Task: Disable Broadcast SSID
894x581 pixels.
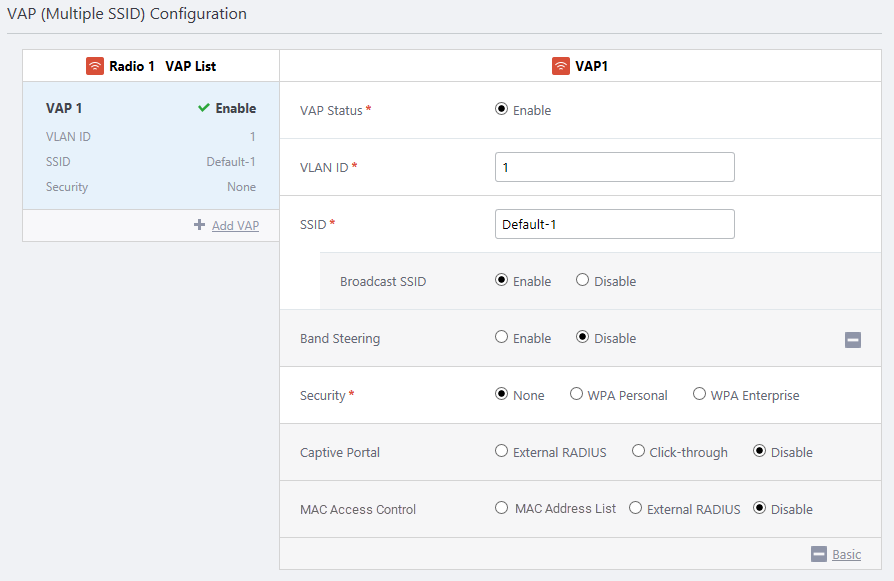Action: 583,280
